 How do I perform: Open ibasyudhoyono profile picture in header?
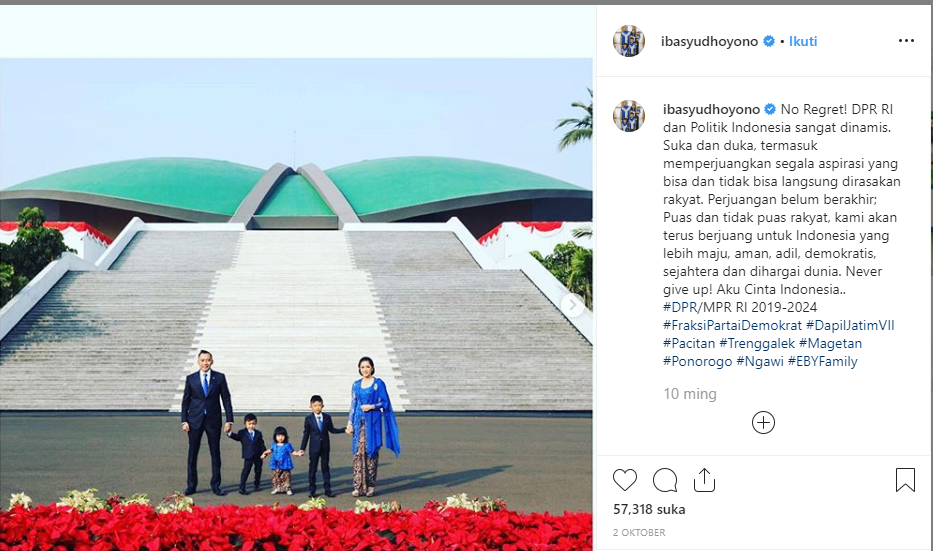[629, 41]
